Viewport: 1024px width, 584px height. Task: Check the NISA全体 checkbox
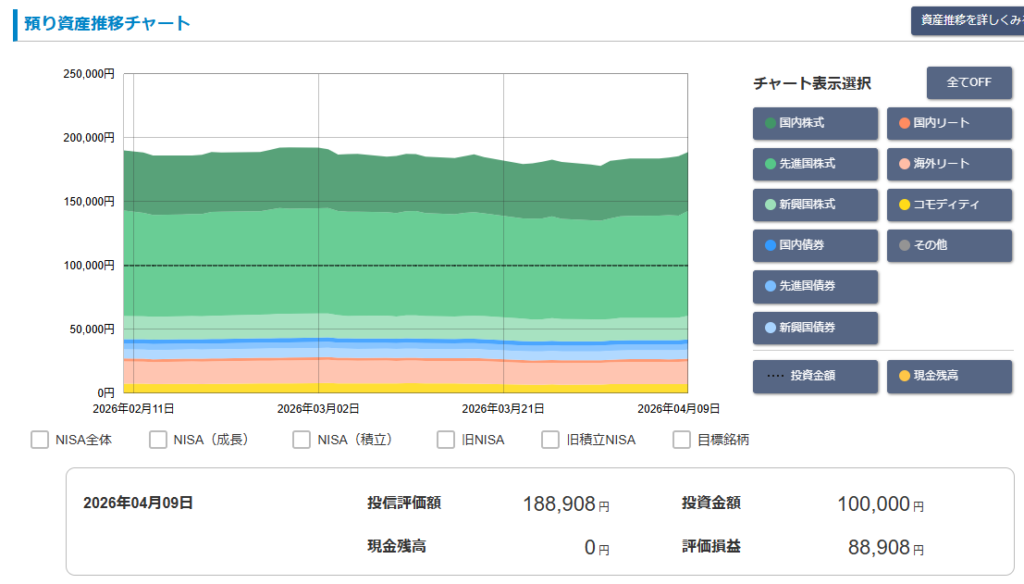point(40,440)
